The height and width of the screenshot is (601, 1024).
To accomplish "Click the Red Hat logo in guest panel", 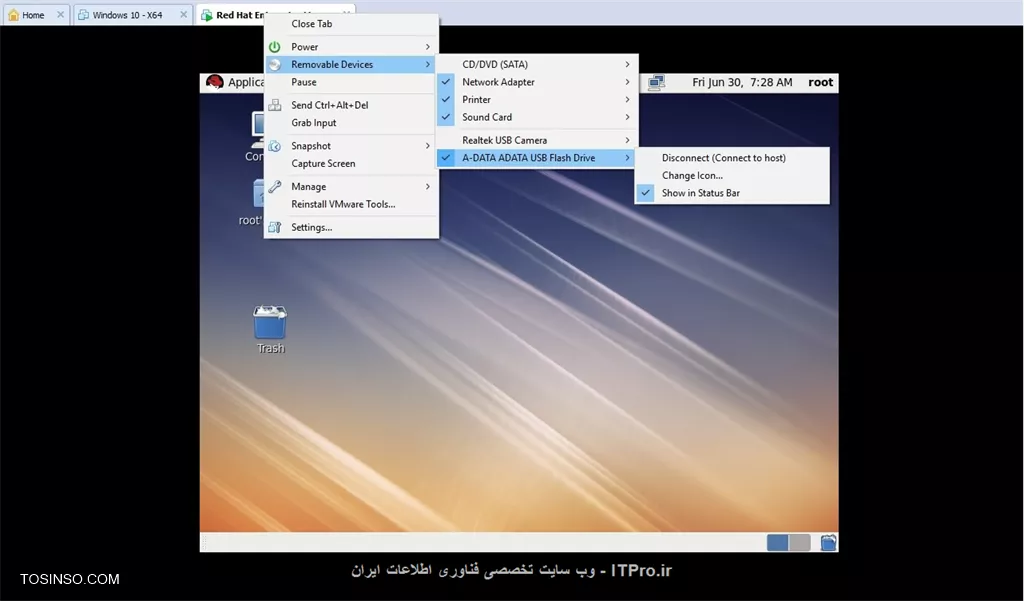I will click(214, 82).
